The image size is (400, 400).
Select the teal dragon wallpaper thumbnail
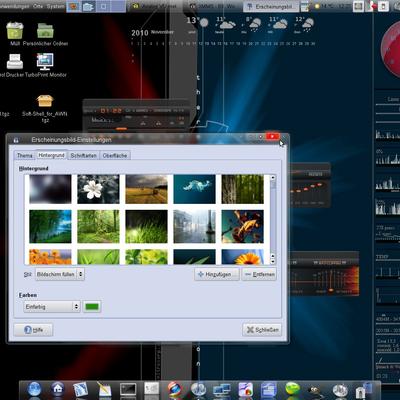tap(194, 189)
